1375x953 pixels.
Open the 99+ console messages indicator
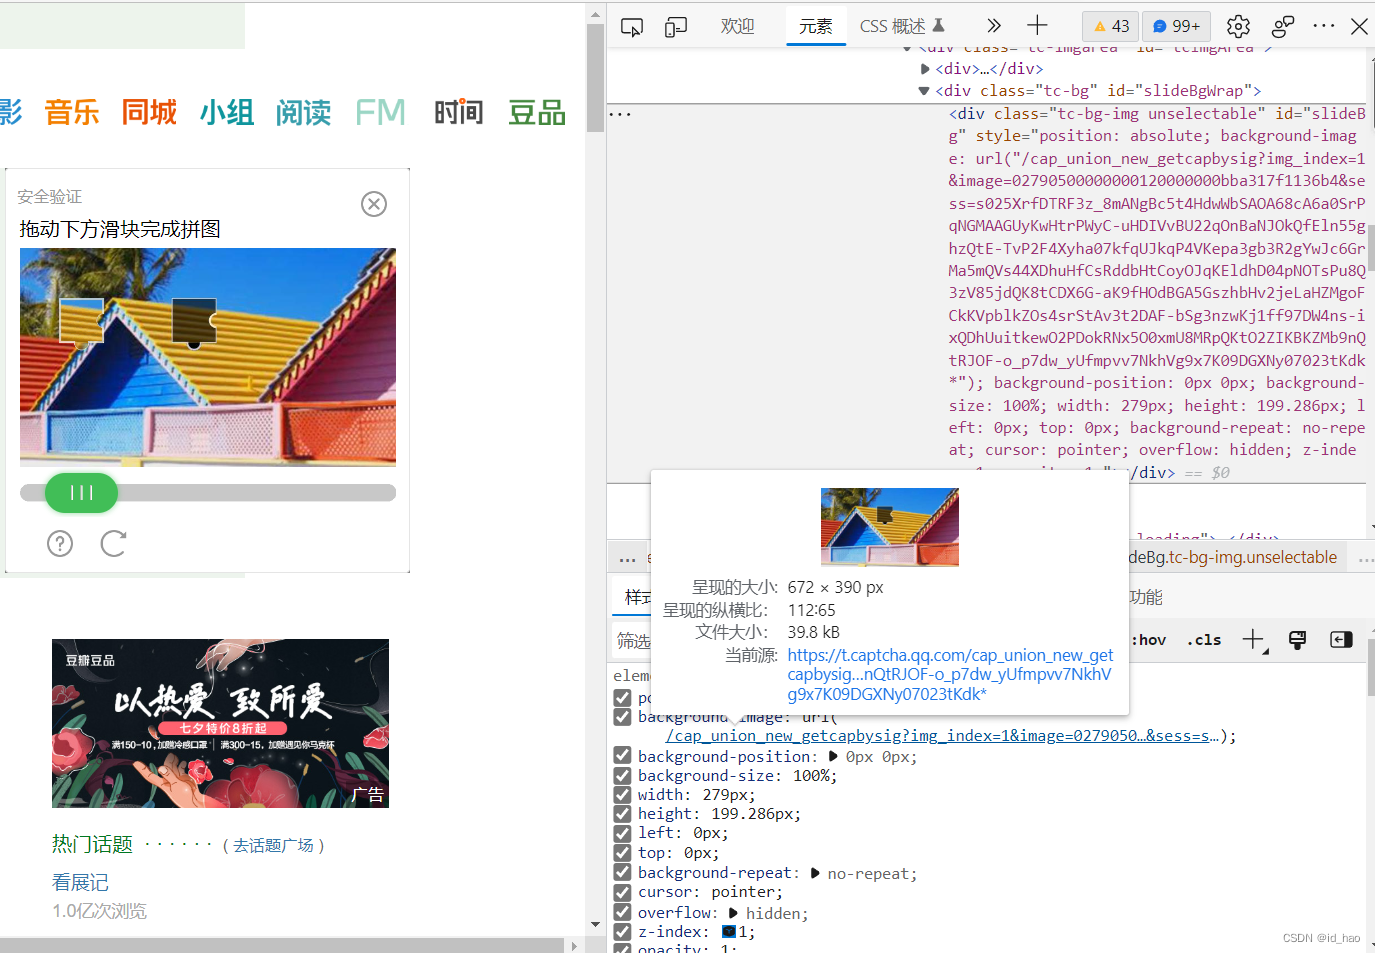tap(1176, 26)
